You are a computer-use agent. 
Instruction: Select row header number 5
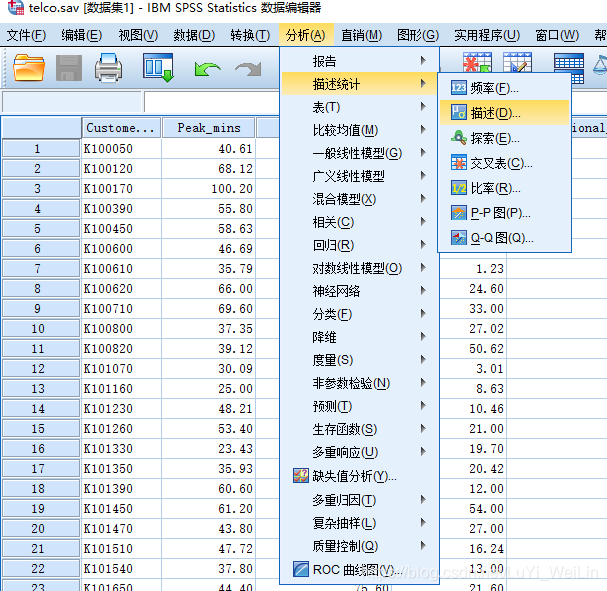click(41, 228)
